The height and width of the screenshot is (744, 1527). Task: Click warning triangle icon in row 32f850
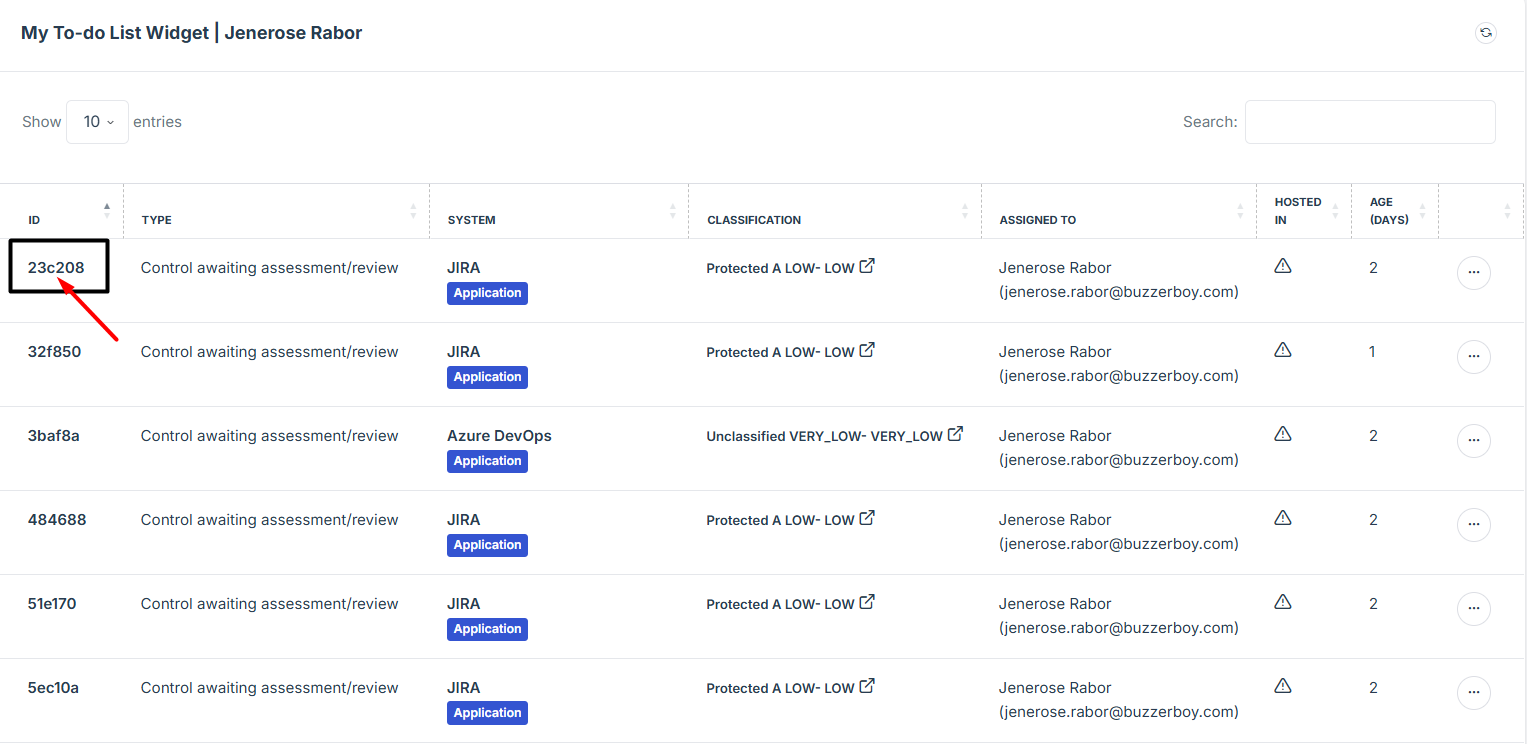(1283, 350)
